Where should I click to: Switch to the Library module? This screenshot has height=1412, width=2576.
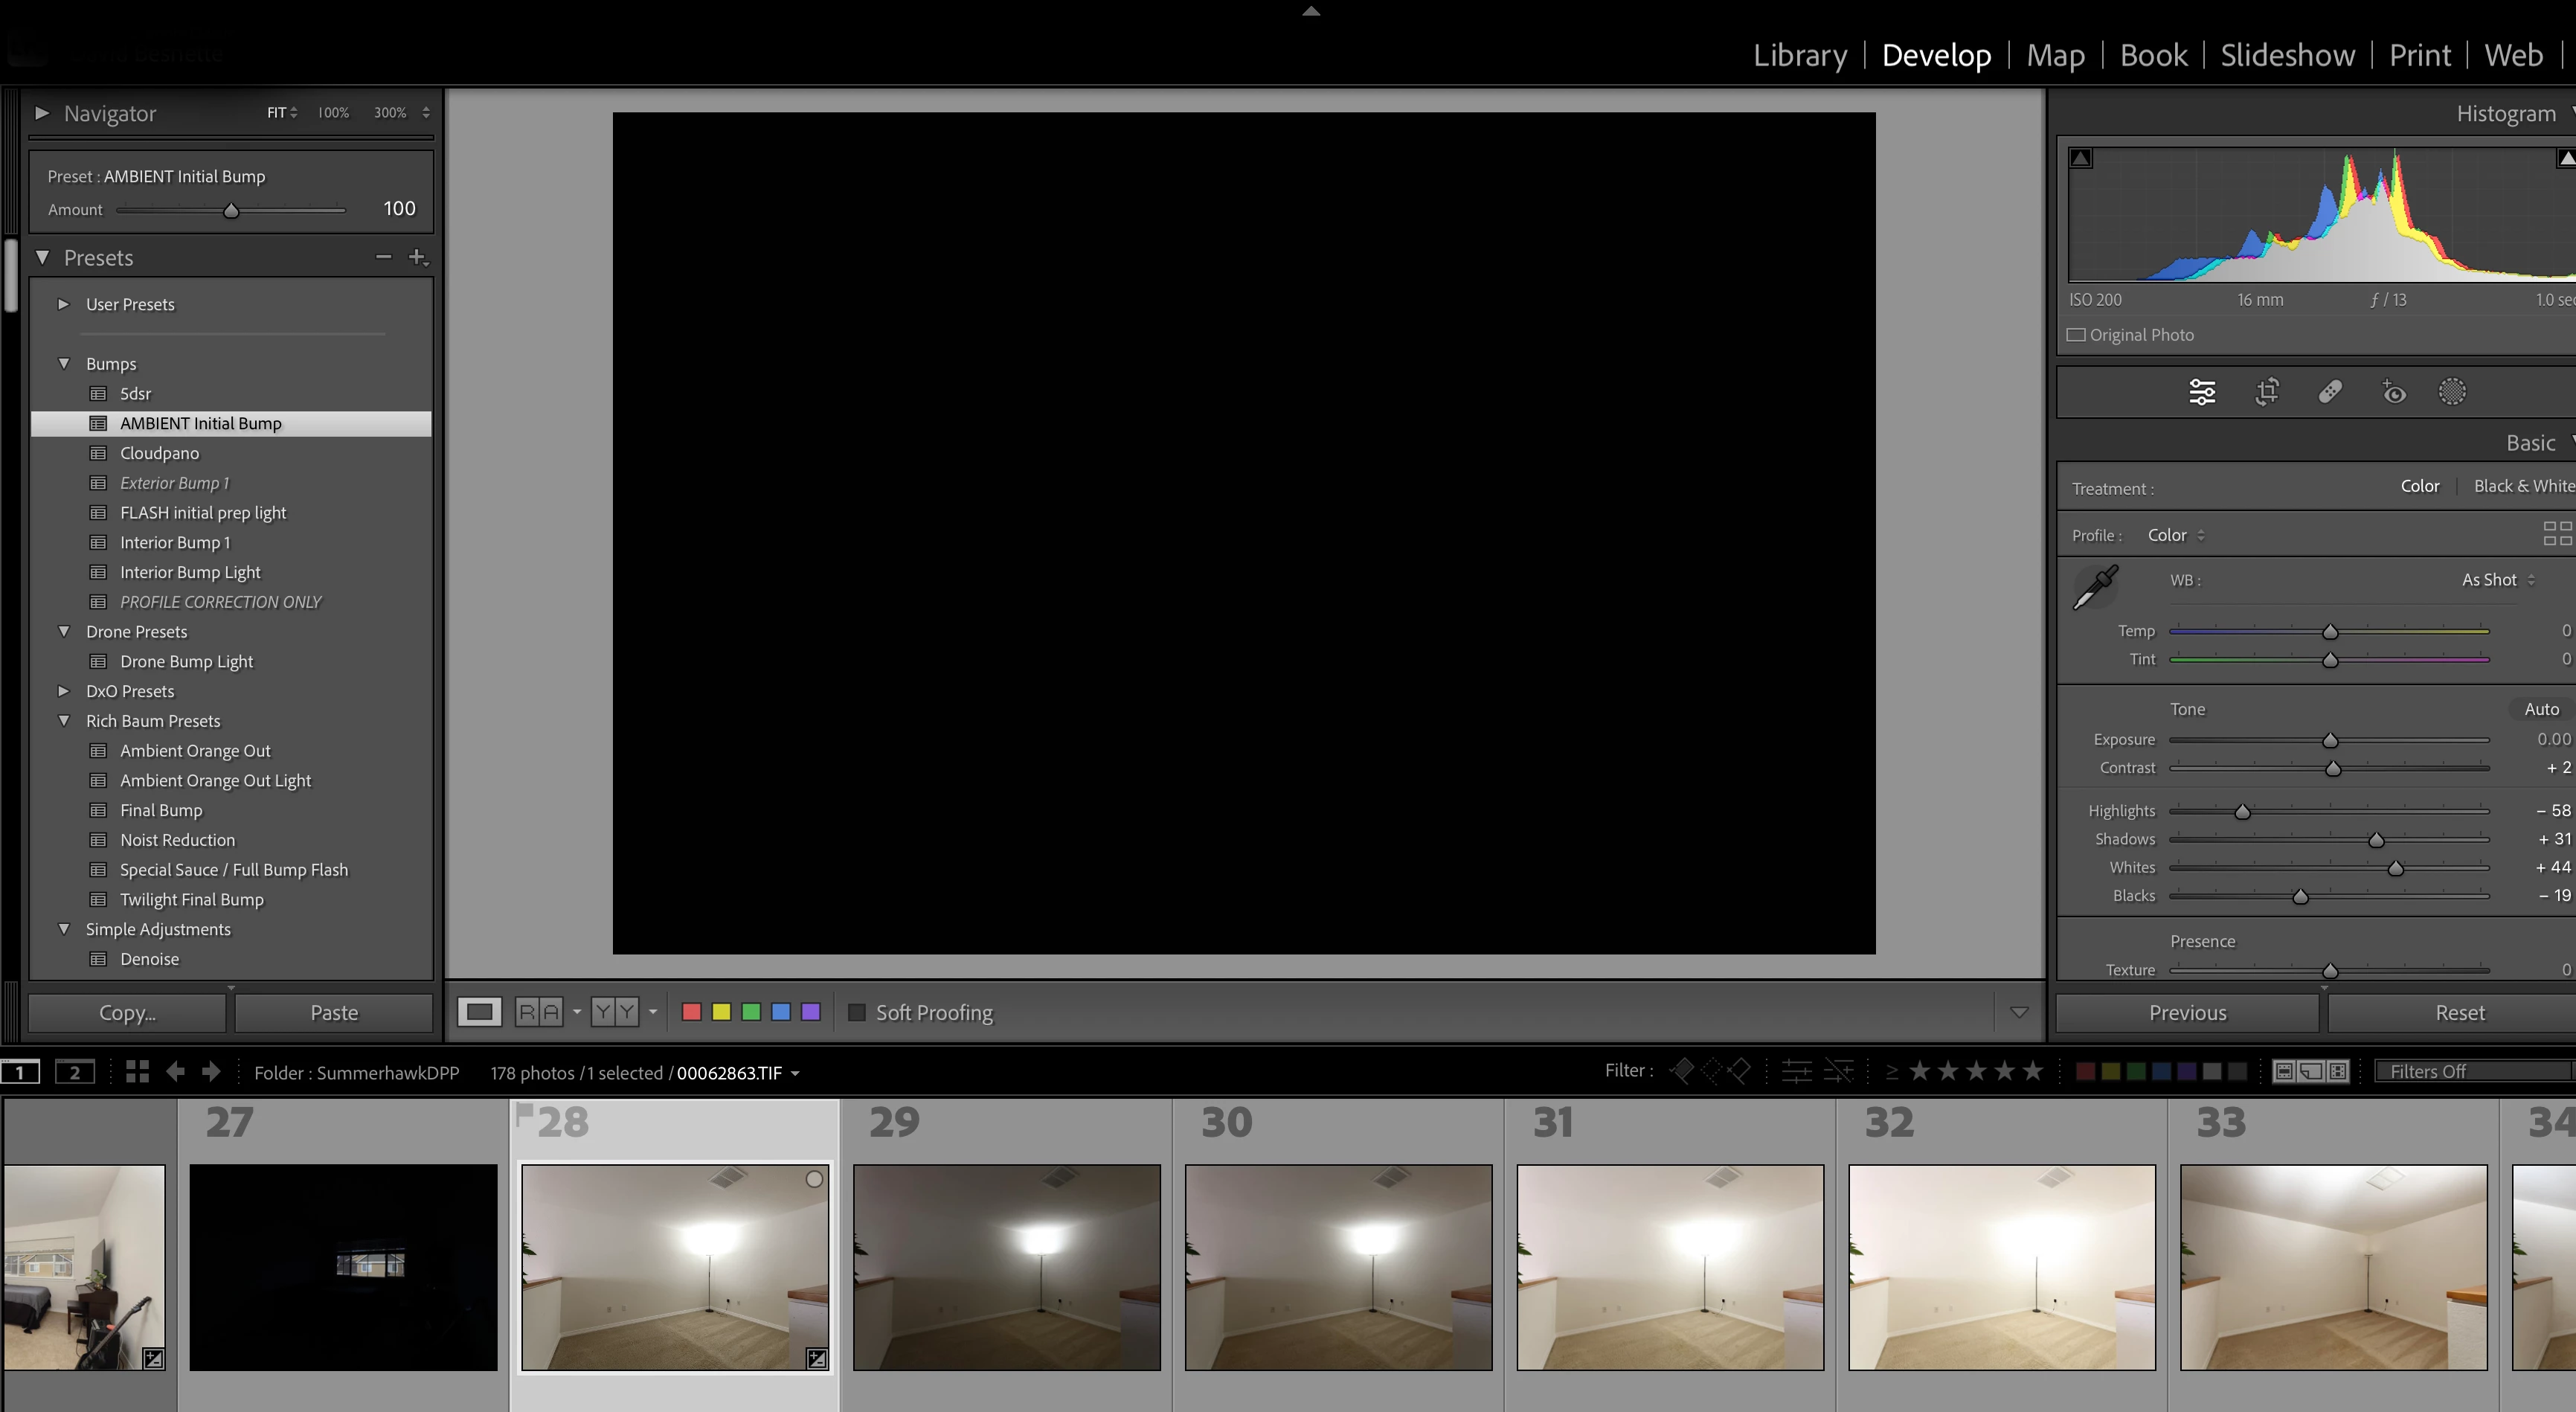(x=1799, y=55)
